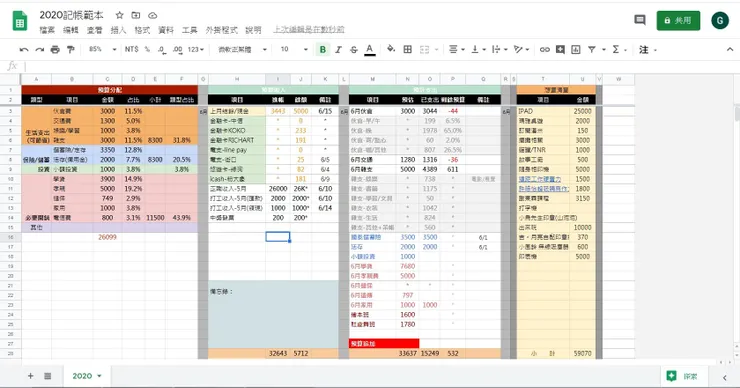The width and height of the screenshot is (740, 388).
Task: Open the Google Sheets home icon
Action: click(20, 21)
